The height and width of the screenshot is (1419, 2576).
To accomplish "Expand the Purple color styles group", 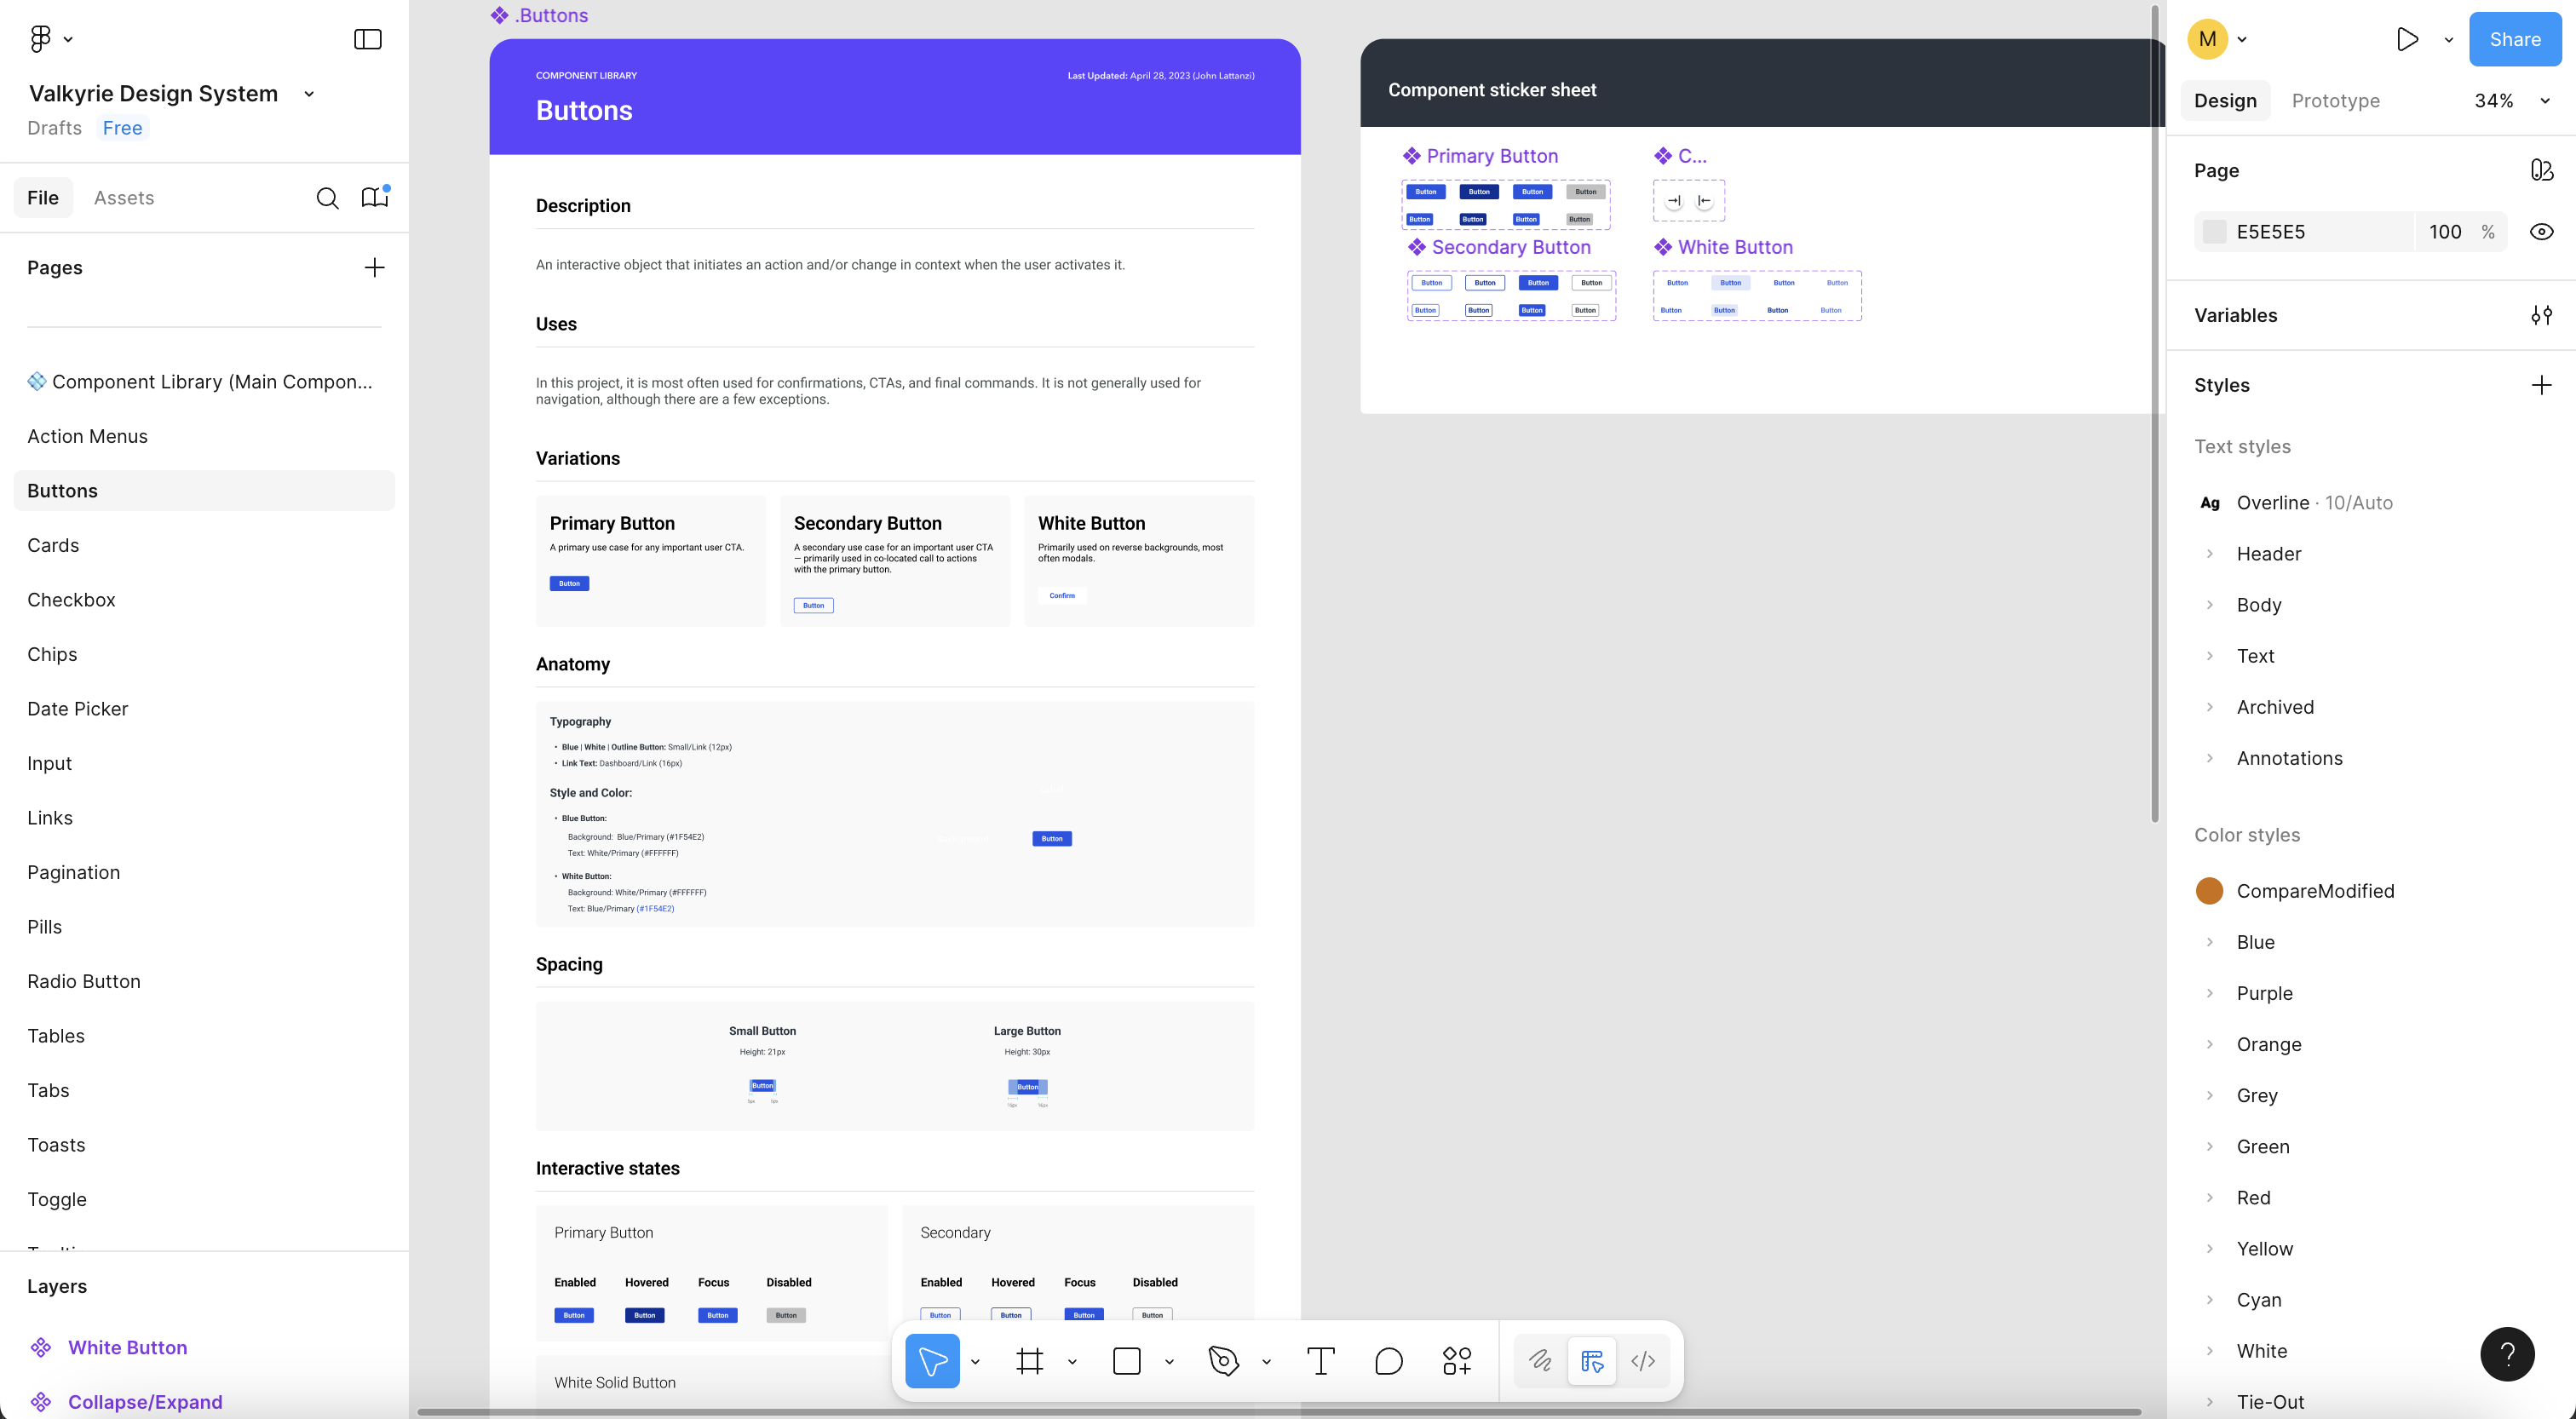I will coord(2210,993).
